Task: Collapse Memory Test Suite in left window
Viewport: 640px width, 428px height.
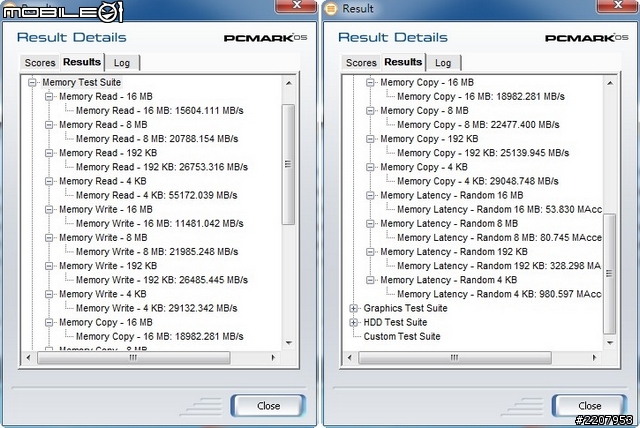Action: coord(32,82)
